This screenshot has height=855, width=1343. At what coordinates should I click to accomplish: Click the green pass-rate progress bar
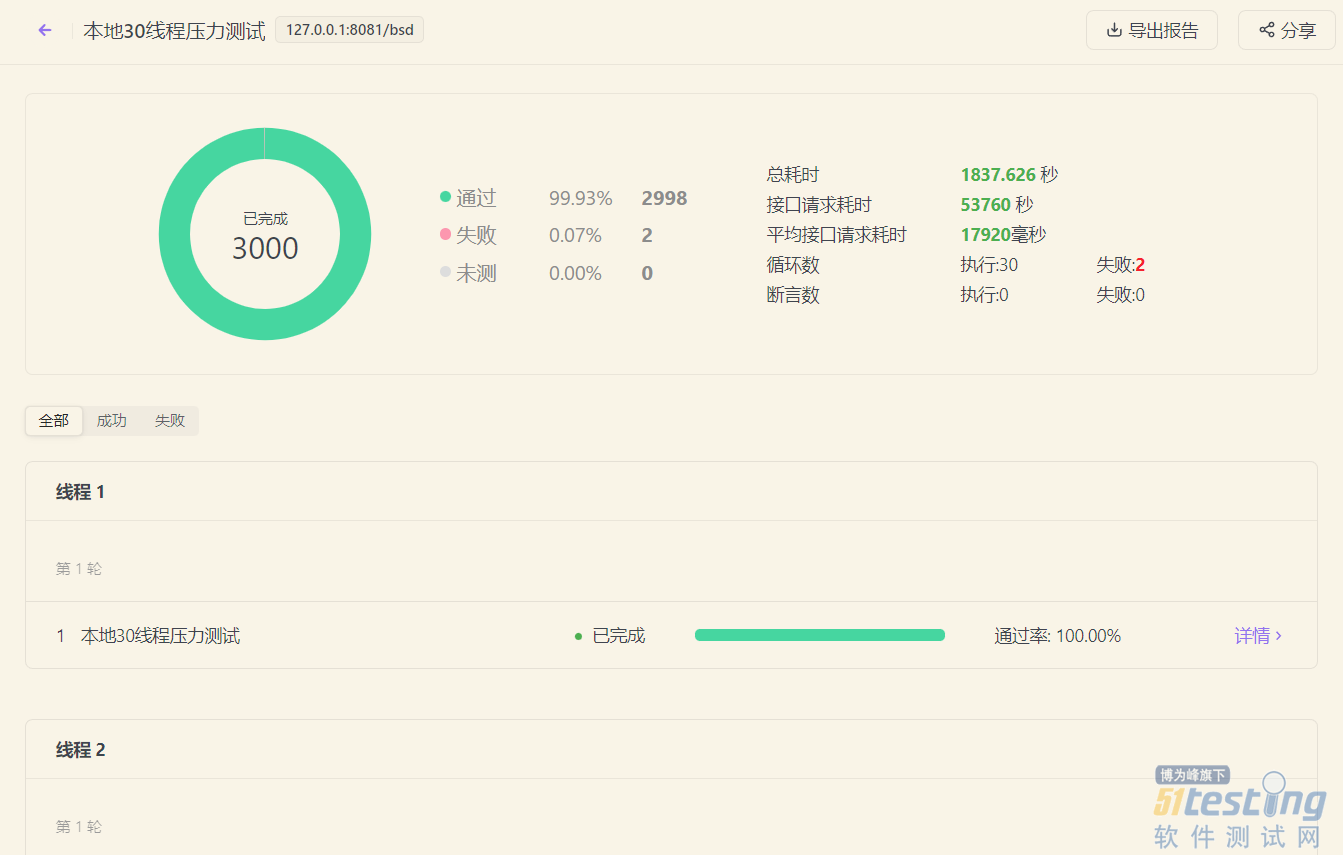820,635
